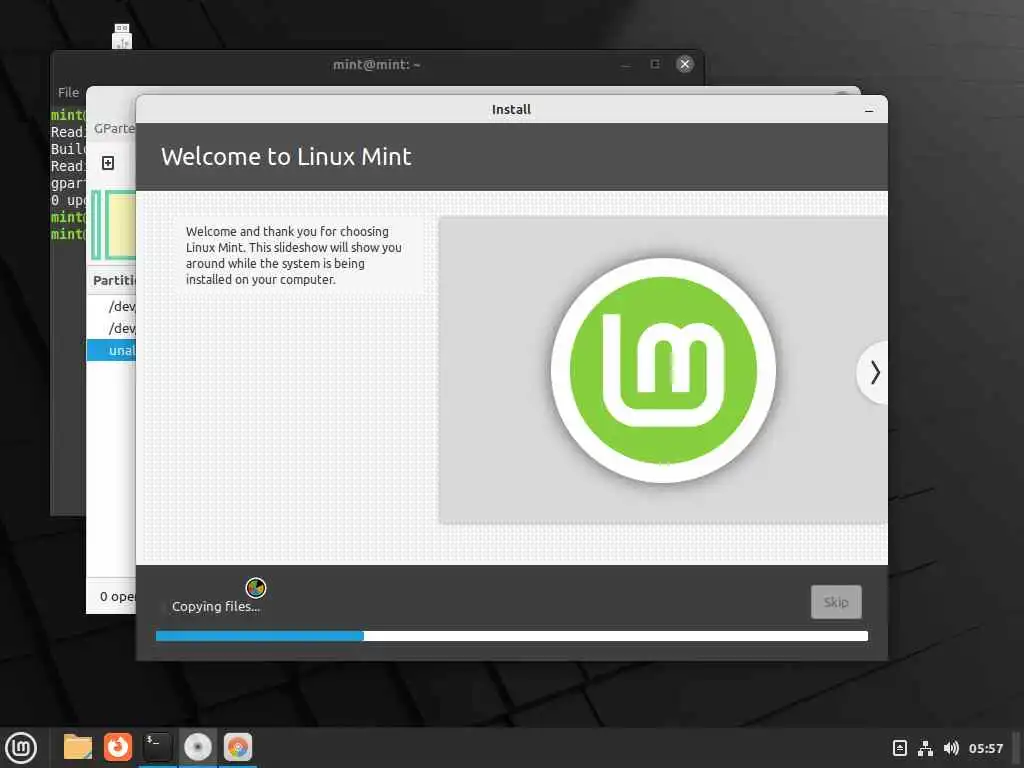Close the mint@mint terminal window
The width and height of the screenshot is (1024, 768).
(x=684, y=64)
